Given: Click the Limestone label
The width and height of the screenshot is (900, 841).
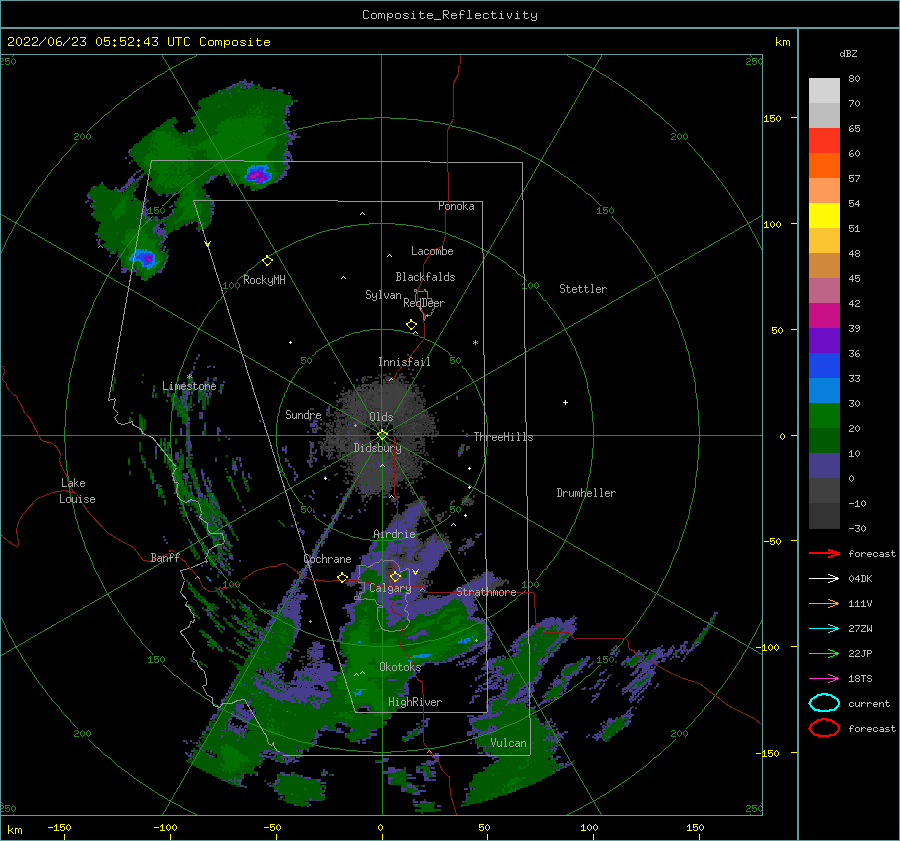Looking at the screenshot, I should pyautogui.click(x=189, y=386).
